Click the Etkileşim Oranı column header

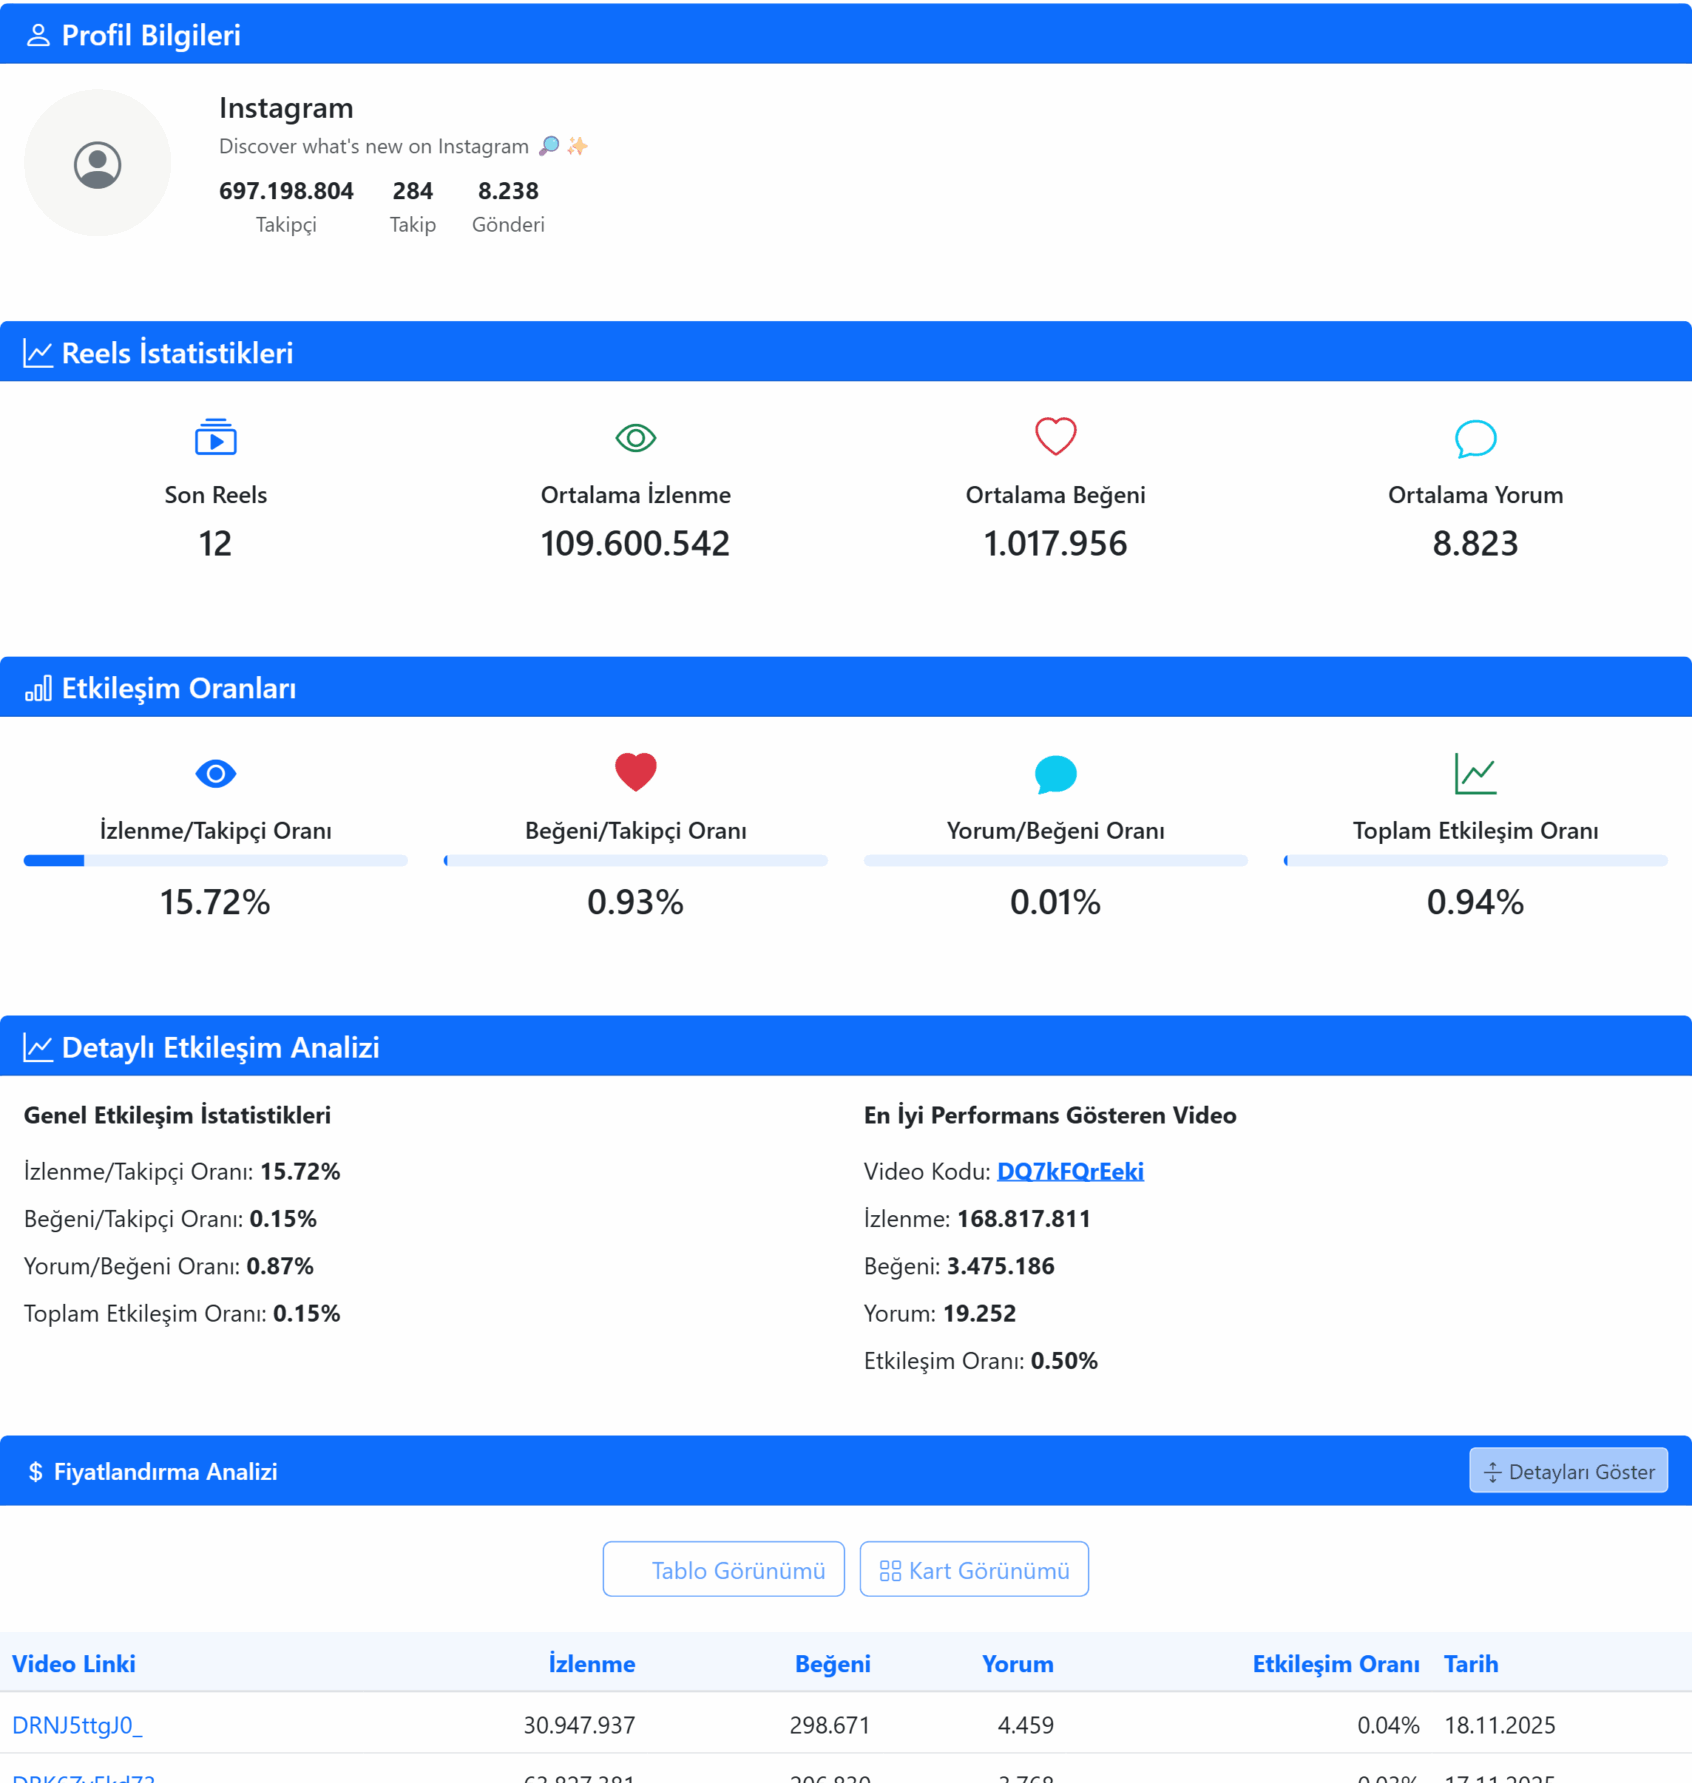click(x=1335, y=1664)
